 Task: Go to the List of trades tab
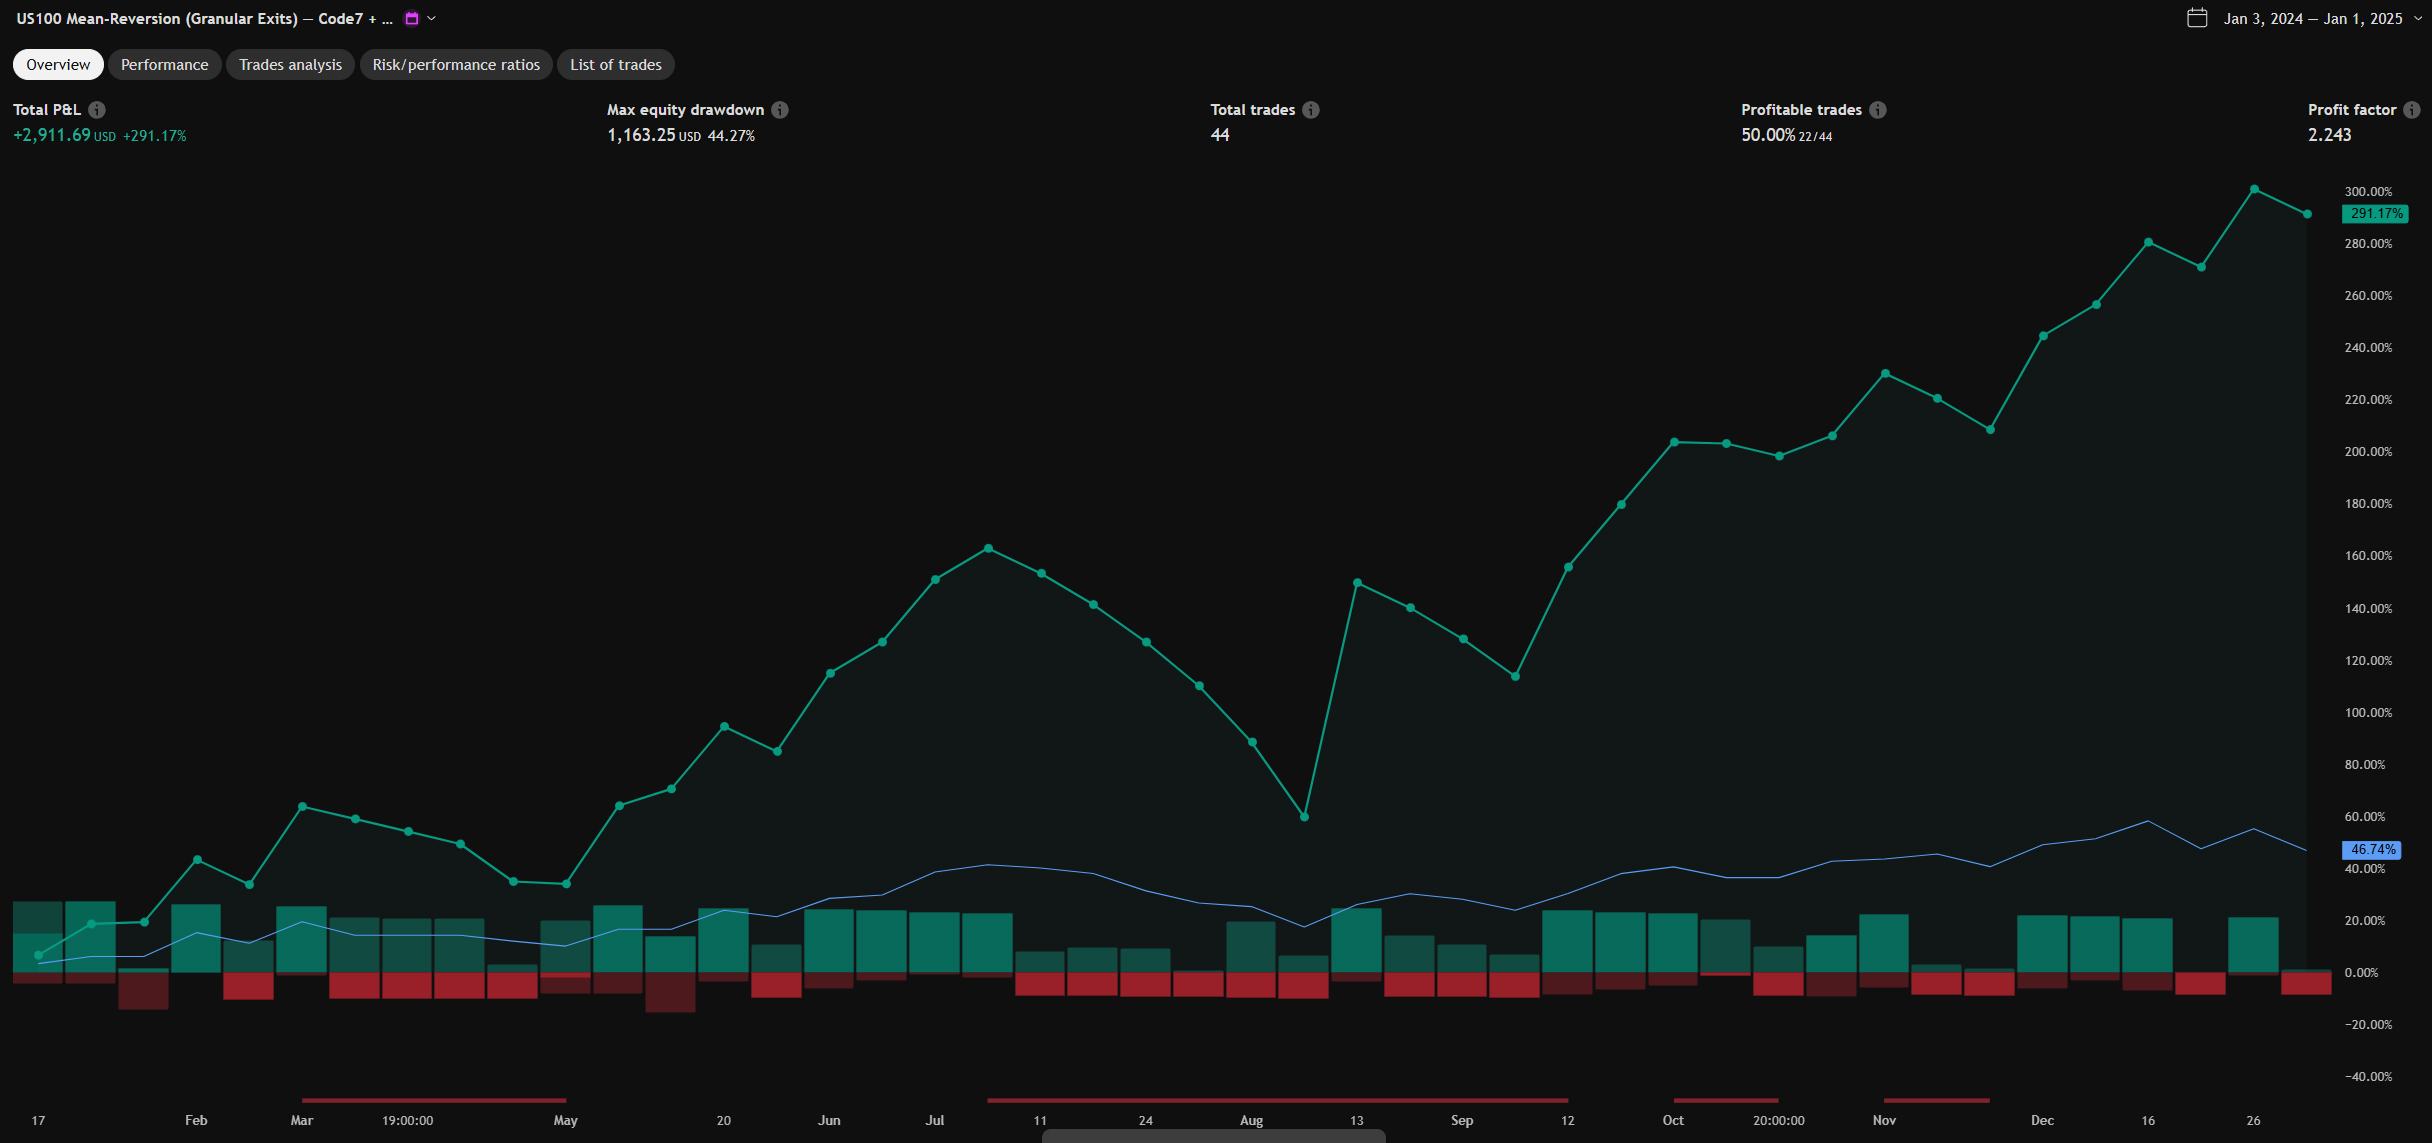click(x=615, y=65)
